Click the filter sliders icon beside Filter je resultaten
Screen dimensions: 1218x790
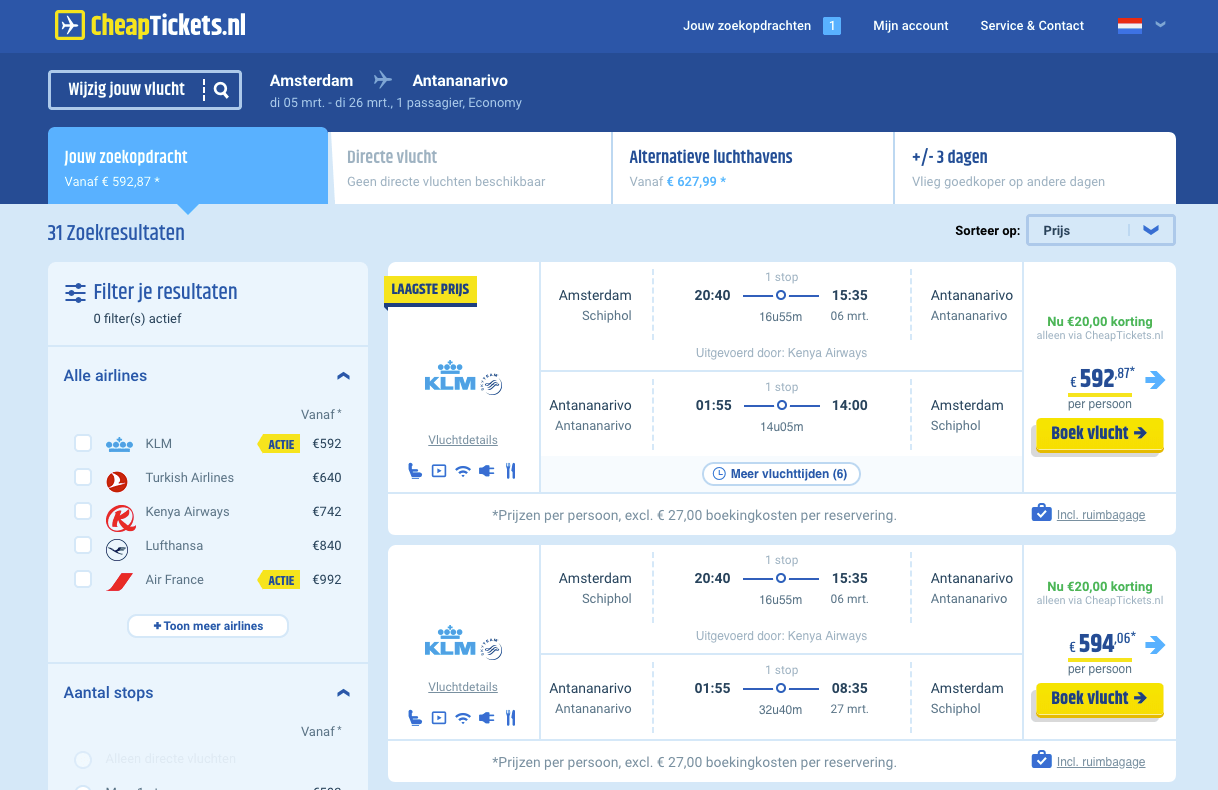pos(75,292)
